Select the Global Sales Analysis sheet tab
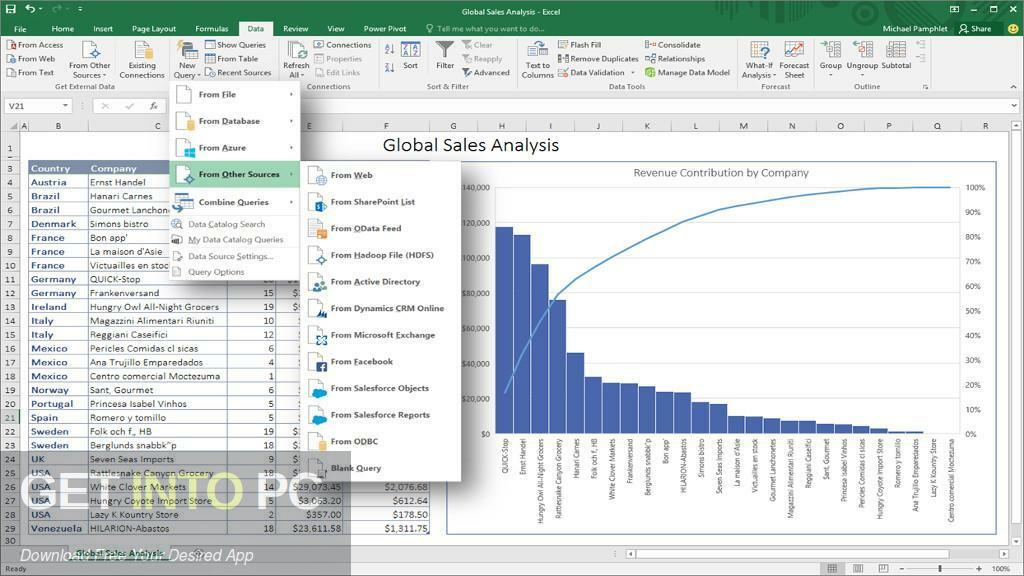 coord(119,553)
